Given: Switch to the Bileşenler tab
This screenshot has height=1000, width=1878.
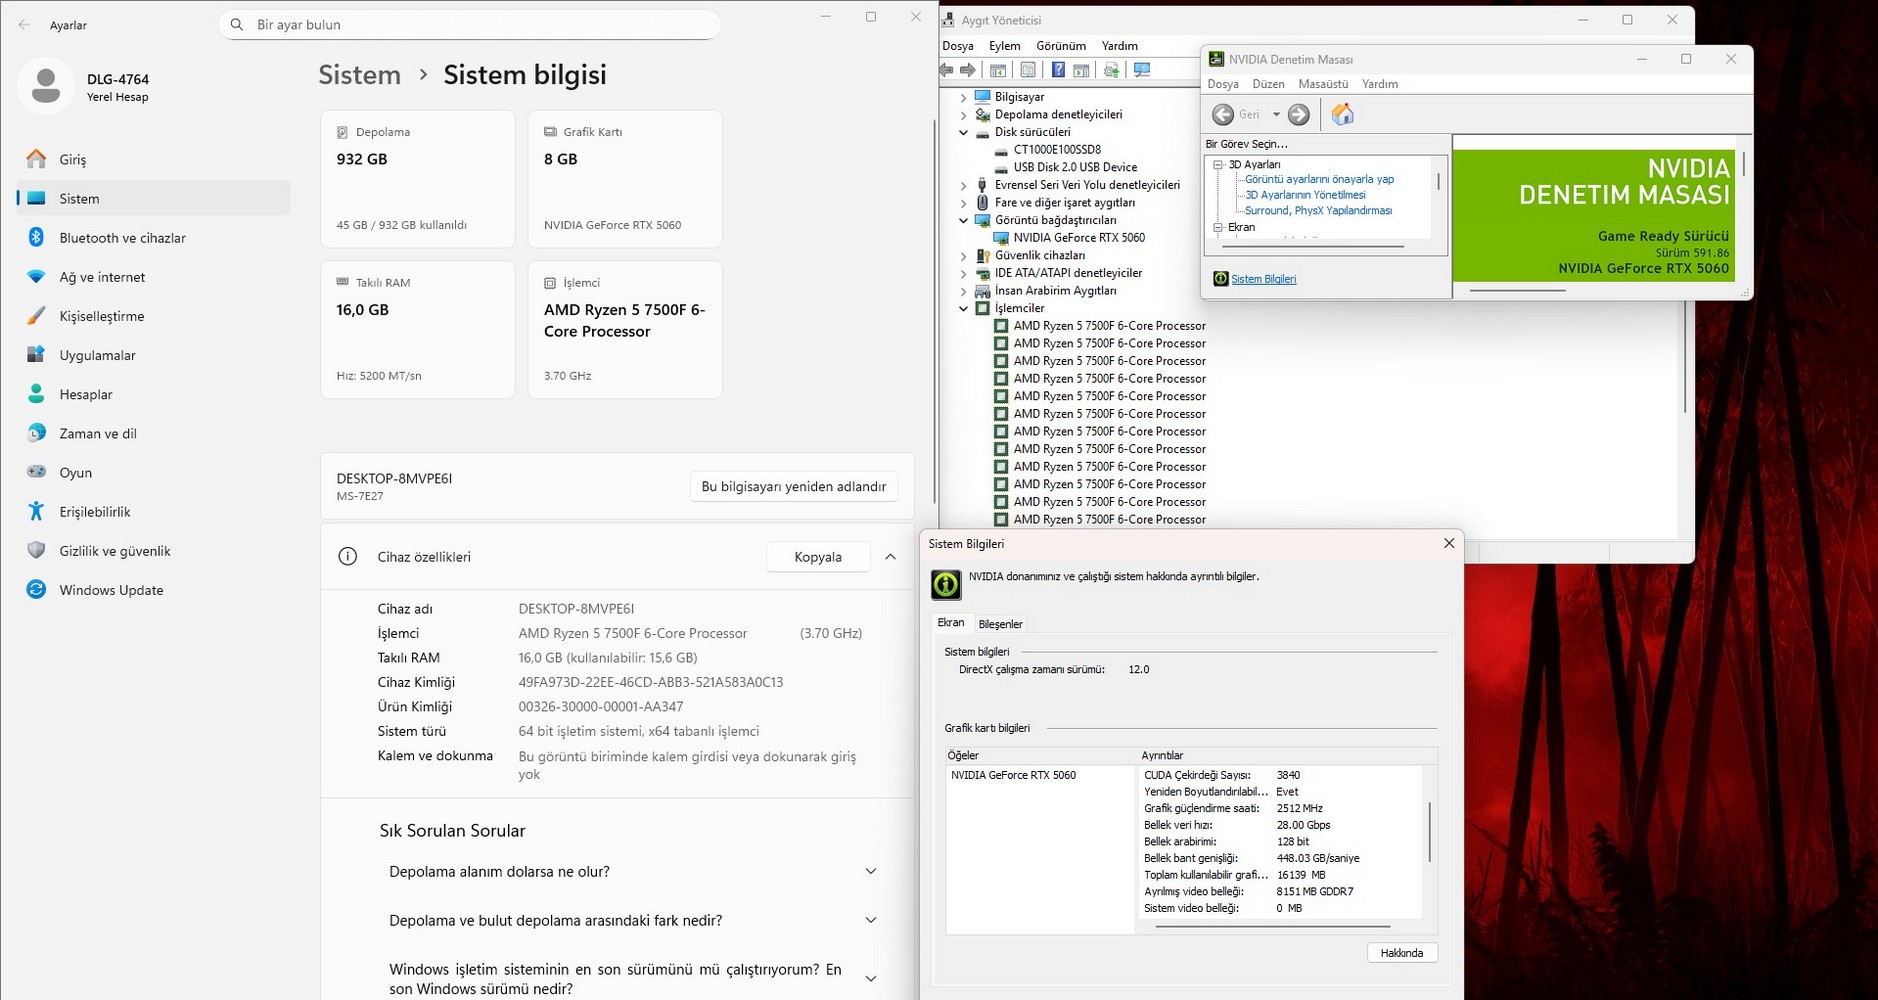Looking at the screenshot, I should click(1000, 624).
